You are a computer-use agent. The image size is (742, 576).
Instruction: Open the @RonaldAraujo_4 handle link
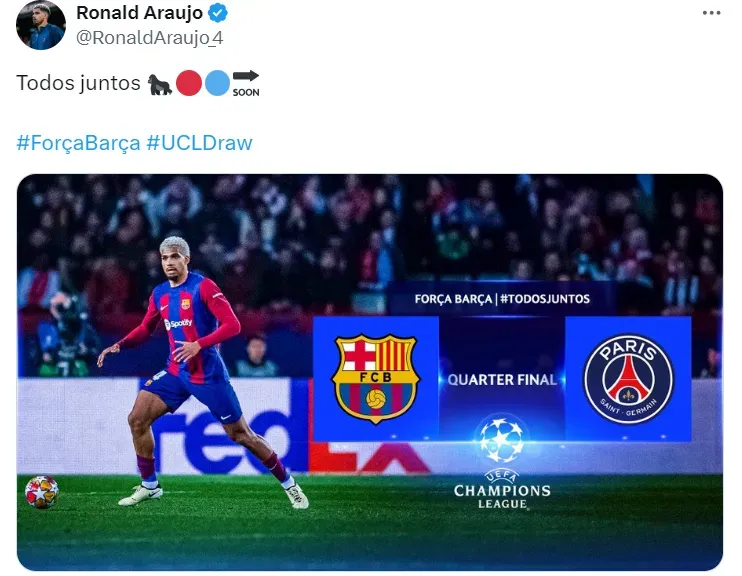tap(149, 38)
